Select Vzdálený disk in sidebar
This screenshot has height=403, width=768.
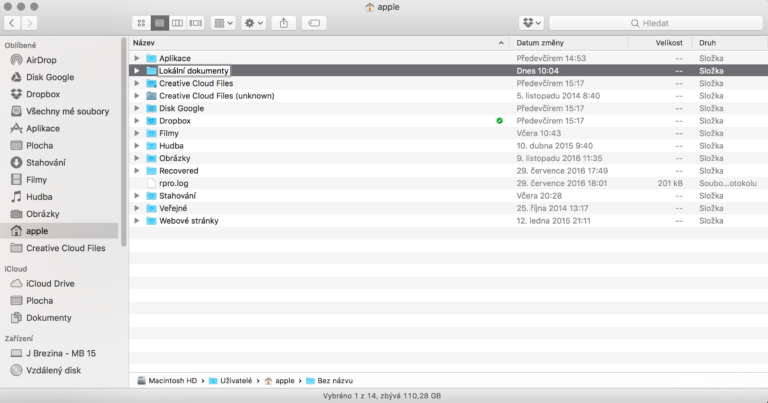click(x=54, y=370)
